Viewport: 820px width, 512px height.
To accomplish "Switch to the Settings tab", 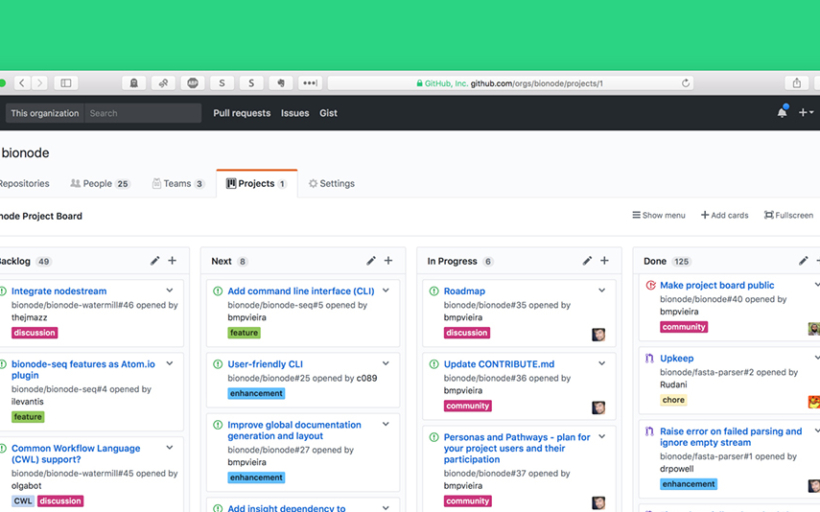I will click(x=332, y=184).
